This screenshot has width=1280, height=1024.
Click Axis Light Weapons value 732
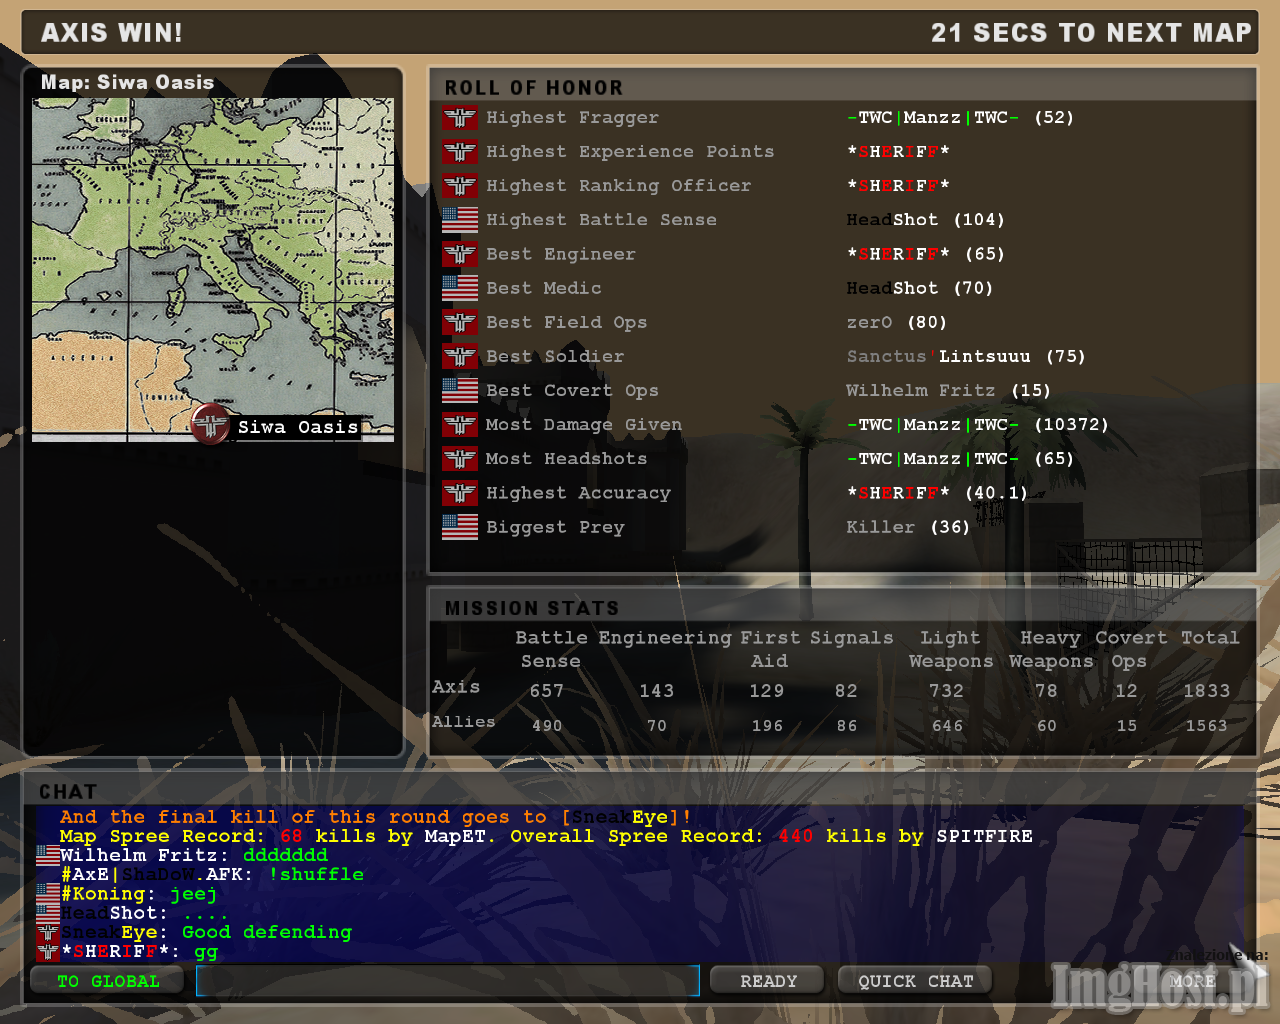(x=946, y=691)
